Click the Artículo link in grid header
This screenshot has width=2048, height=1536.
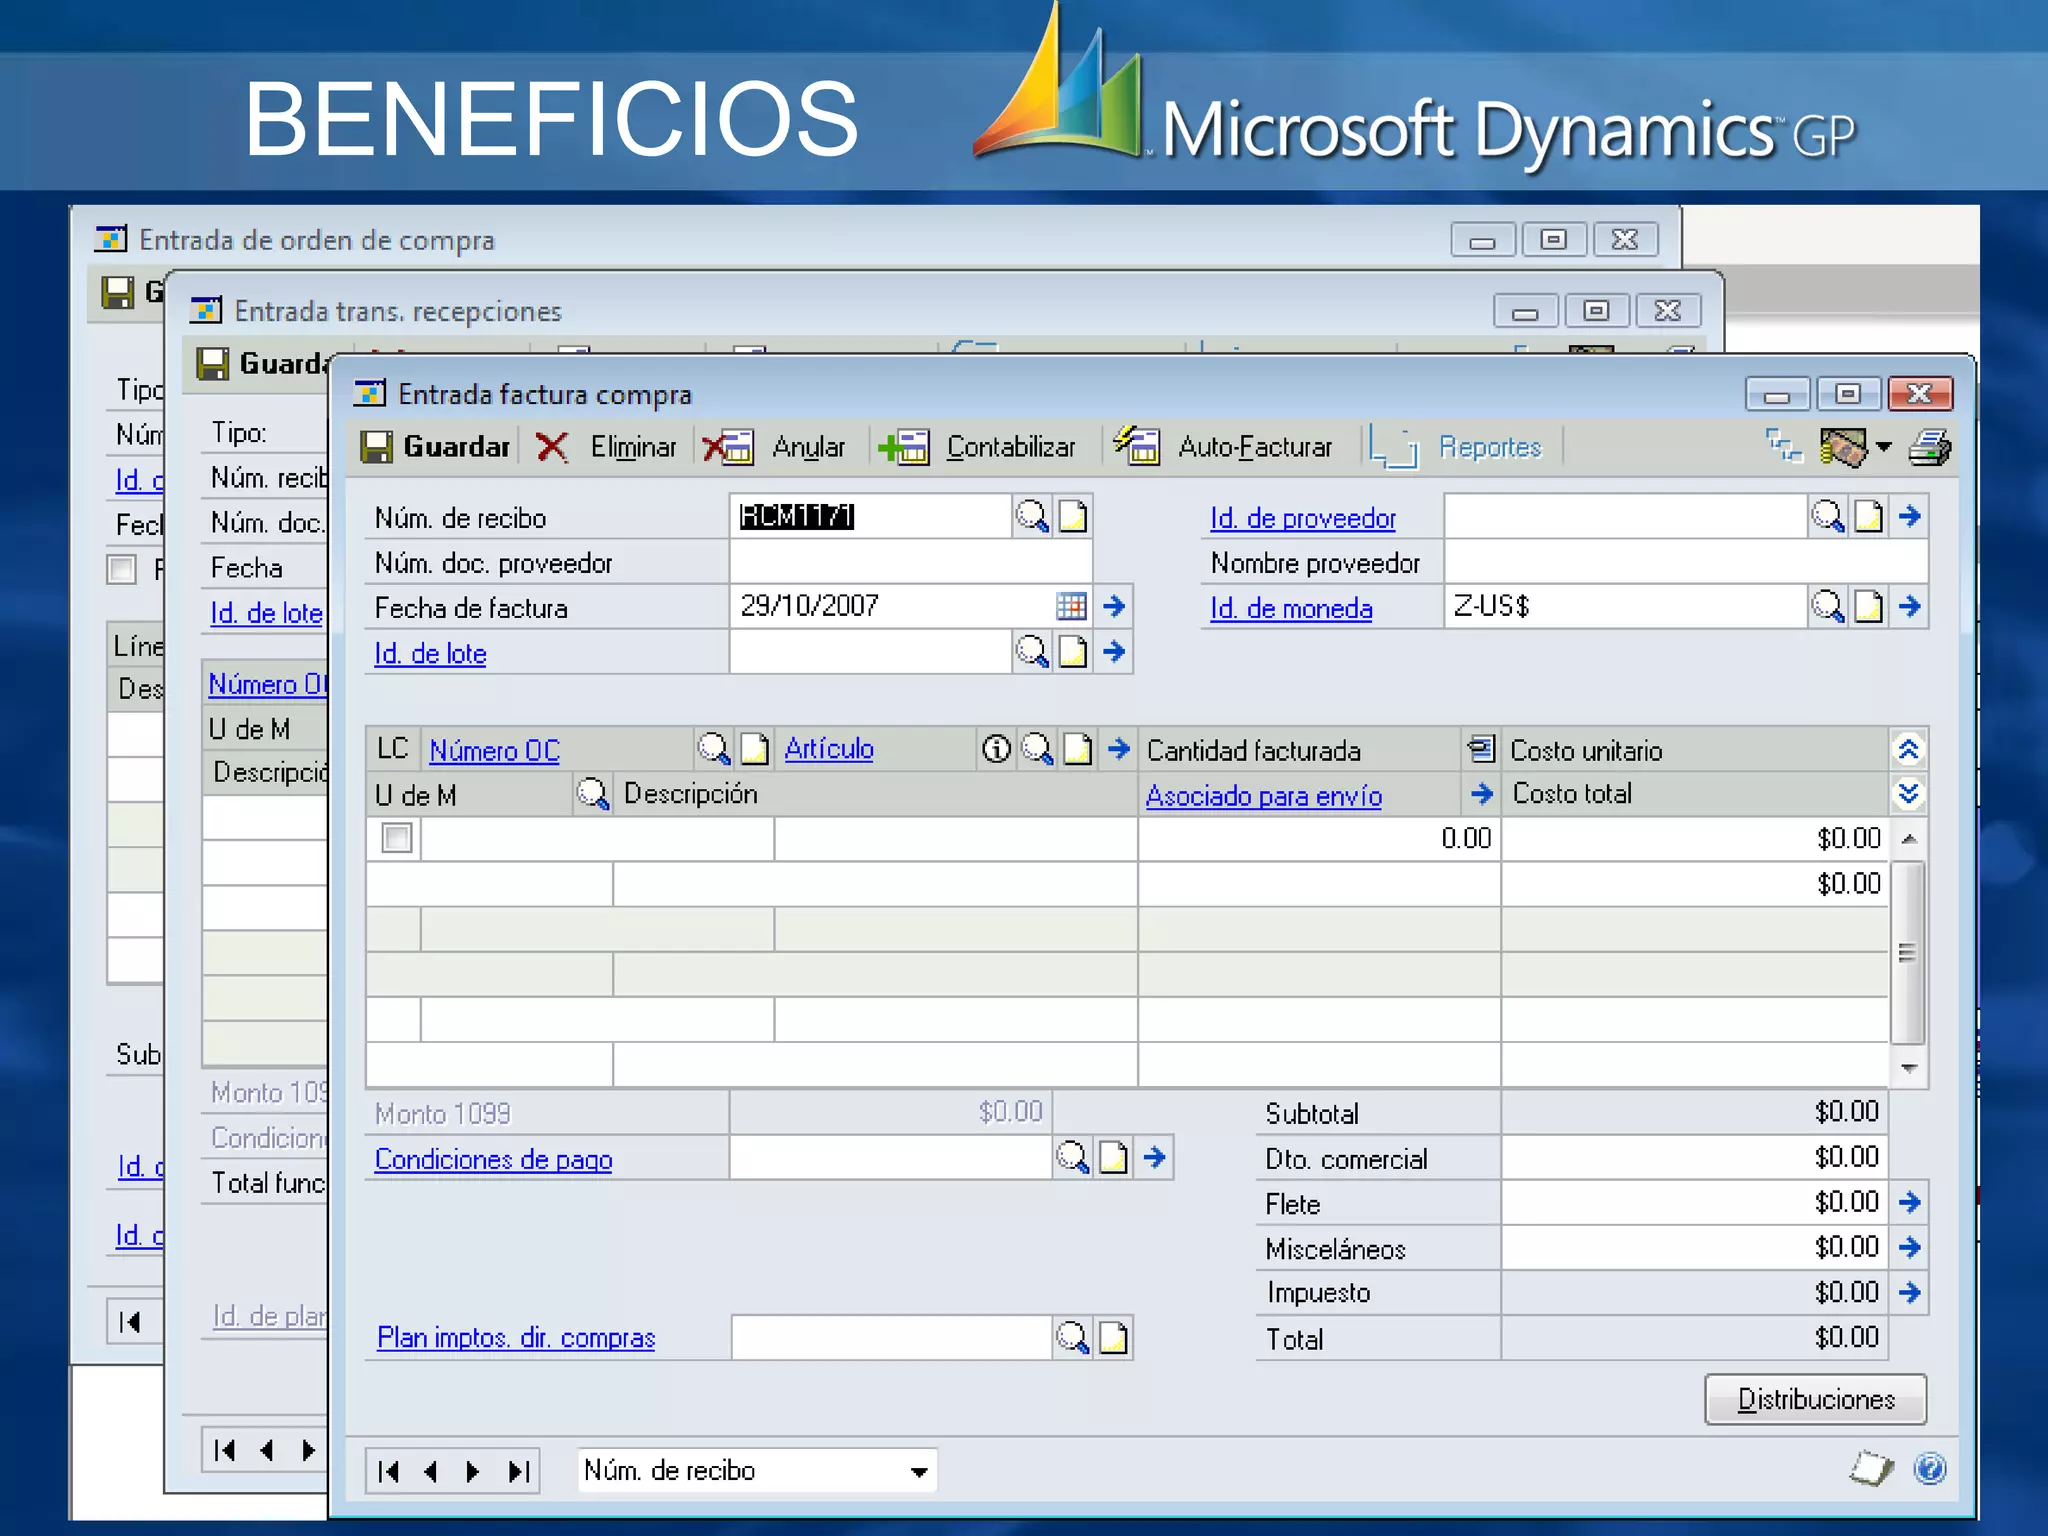pos(829,748)
